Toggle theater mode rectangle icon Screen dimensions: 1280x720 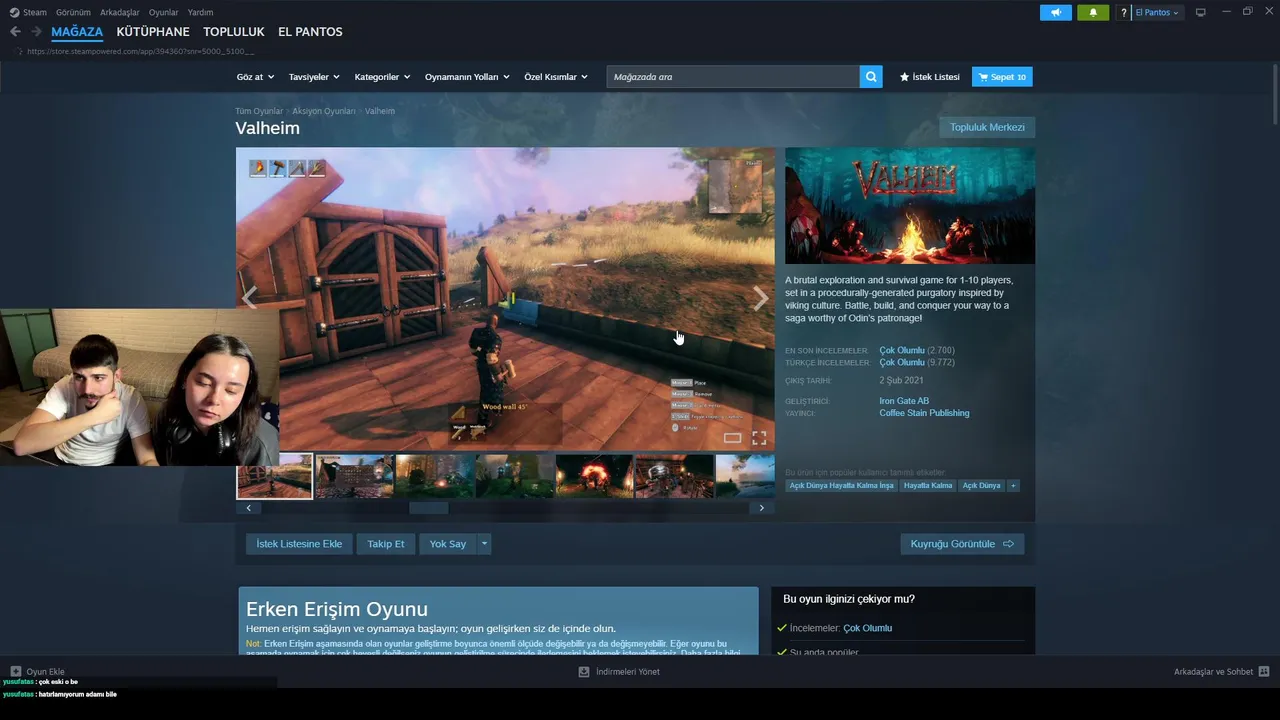tap(733, 438)
